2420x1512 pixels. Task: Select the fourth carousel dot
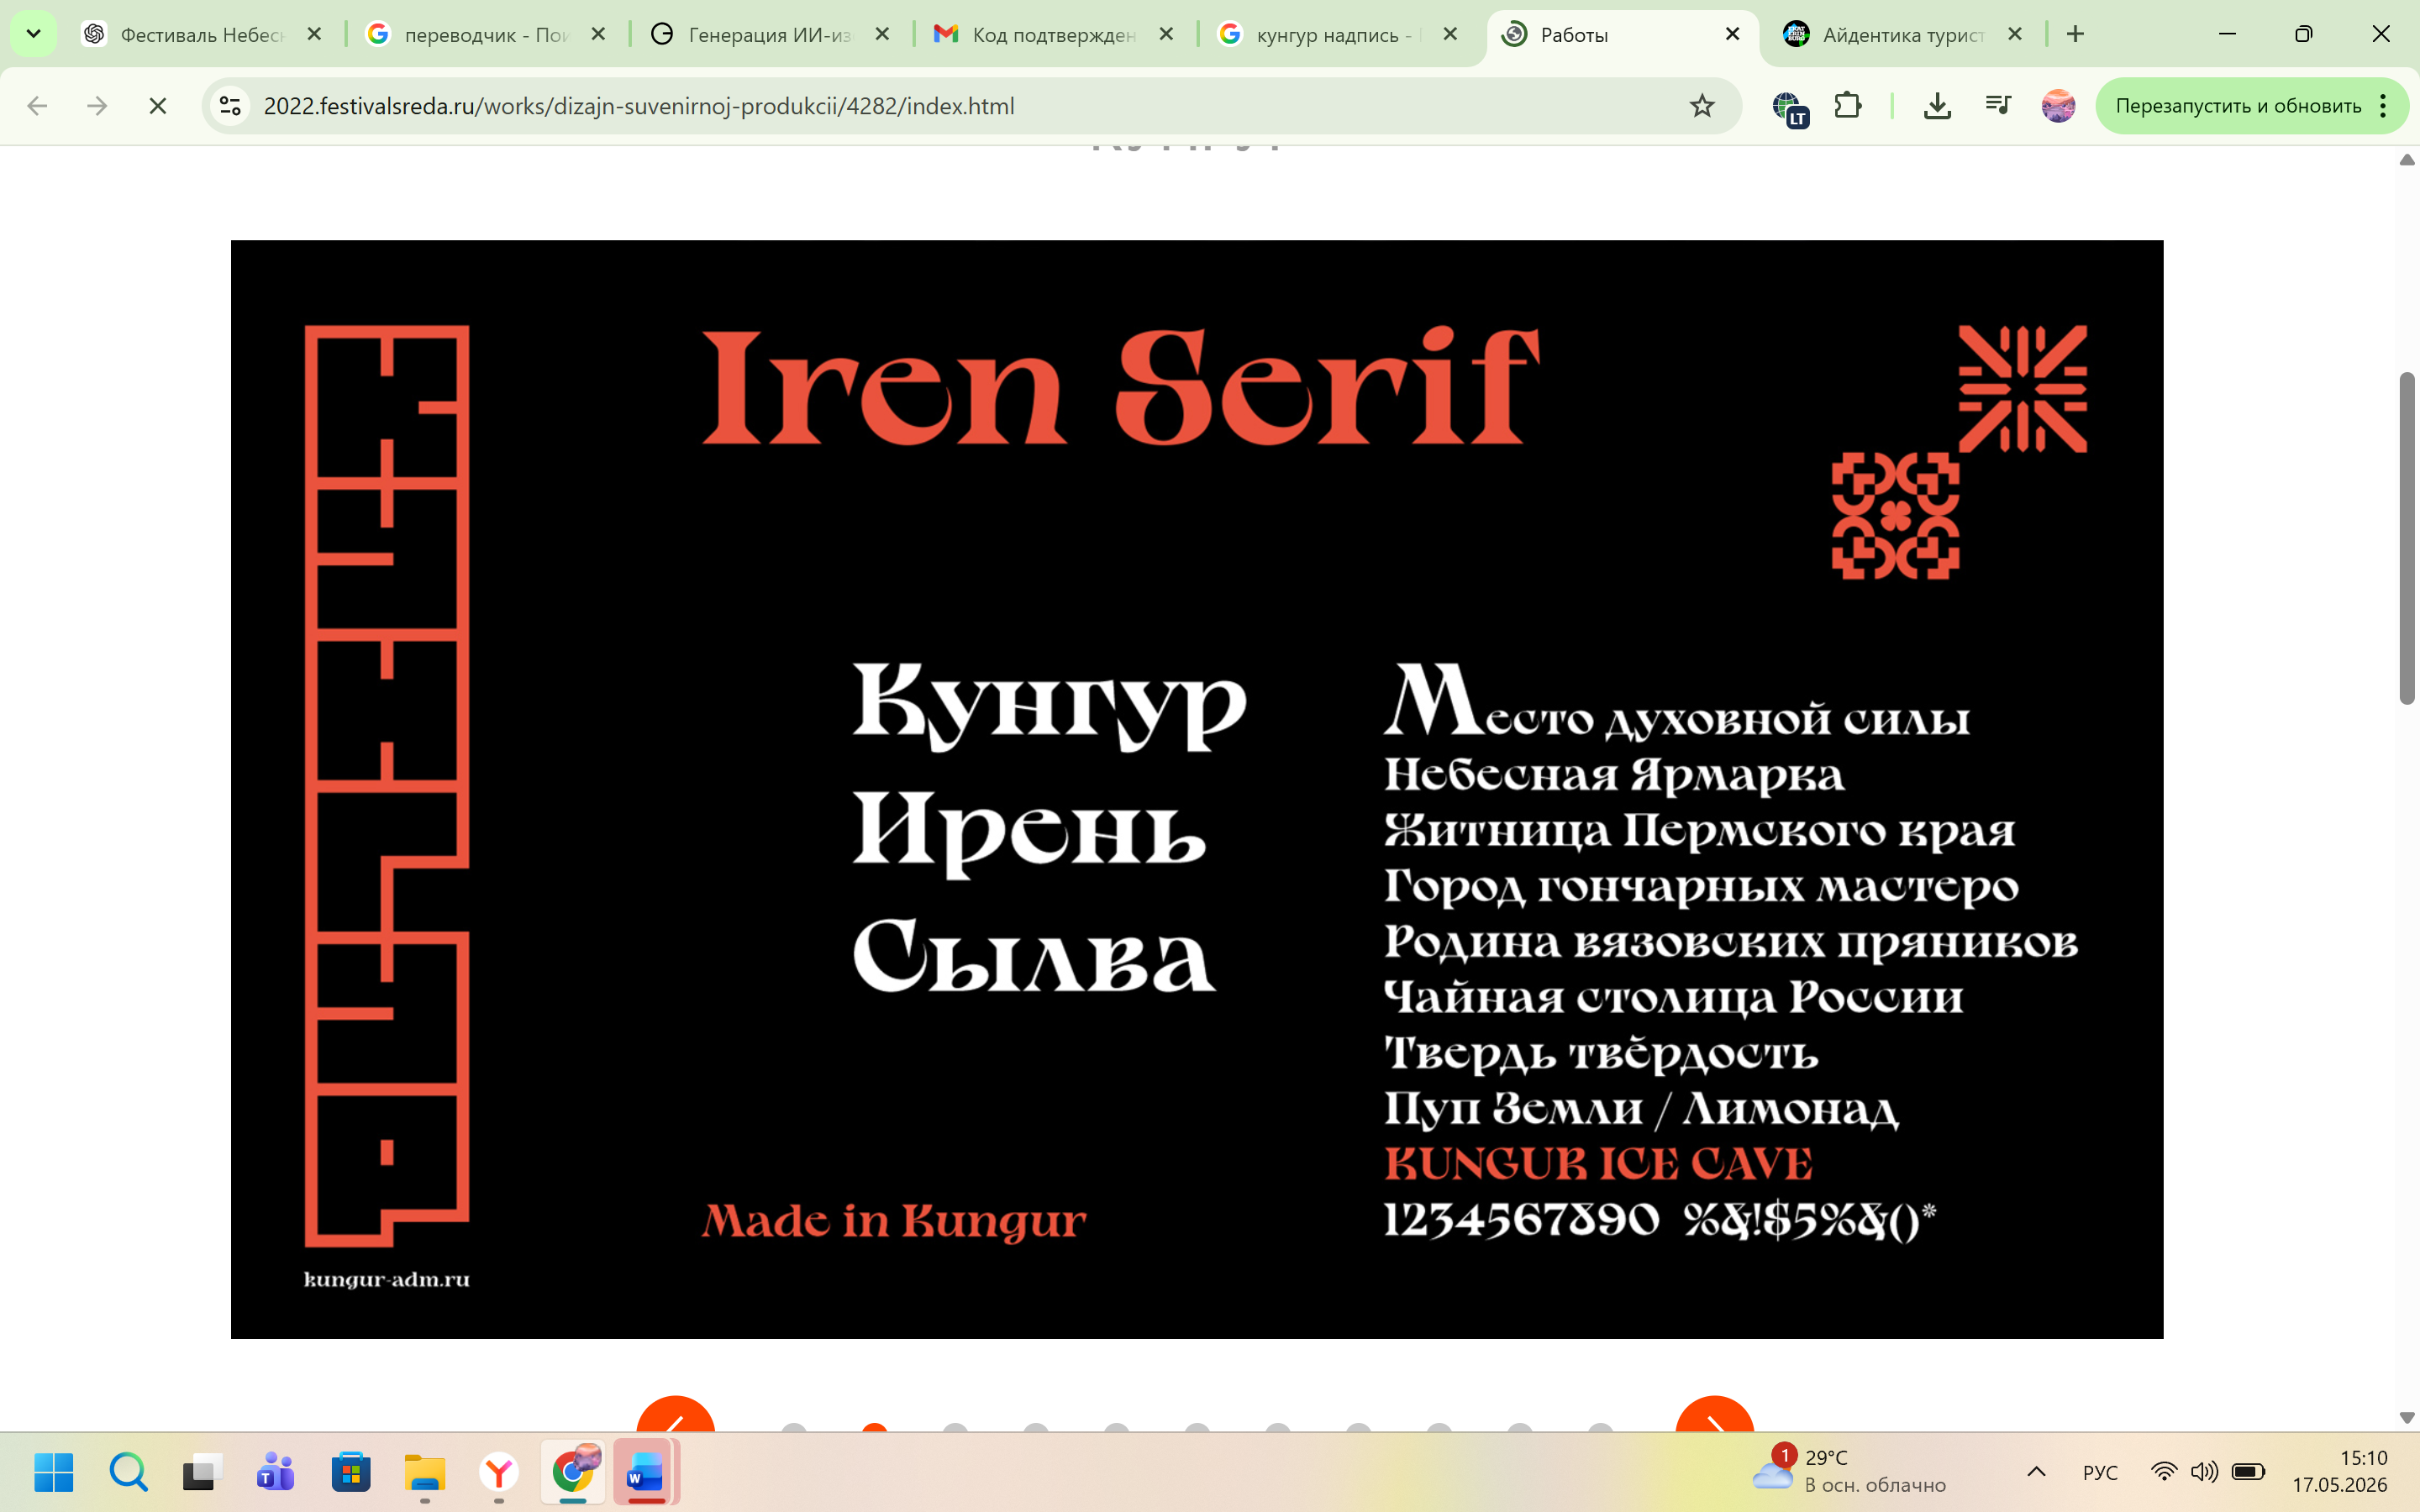[1036, 1427]
